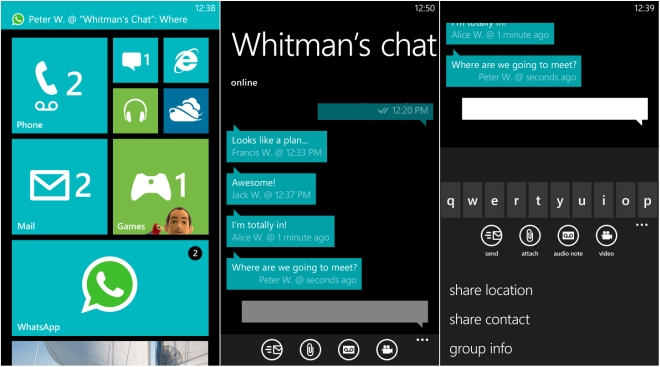Tap attach paperclip icon in middle chat app bar
The height and width of the screenshot is (367, 660).
tap(310, 349)
